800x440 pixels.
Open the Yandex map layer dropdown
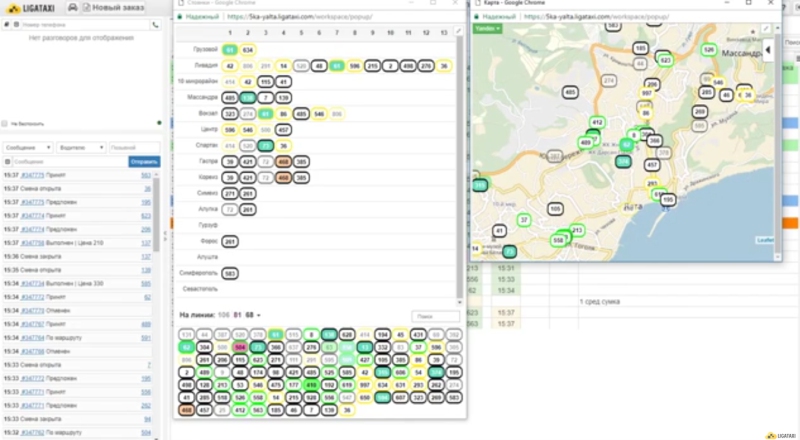487,29
